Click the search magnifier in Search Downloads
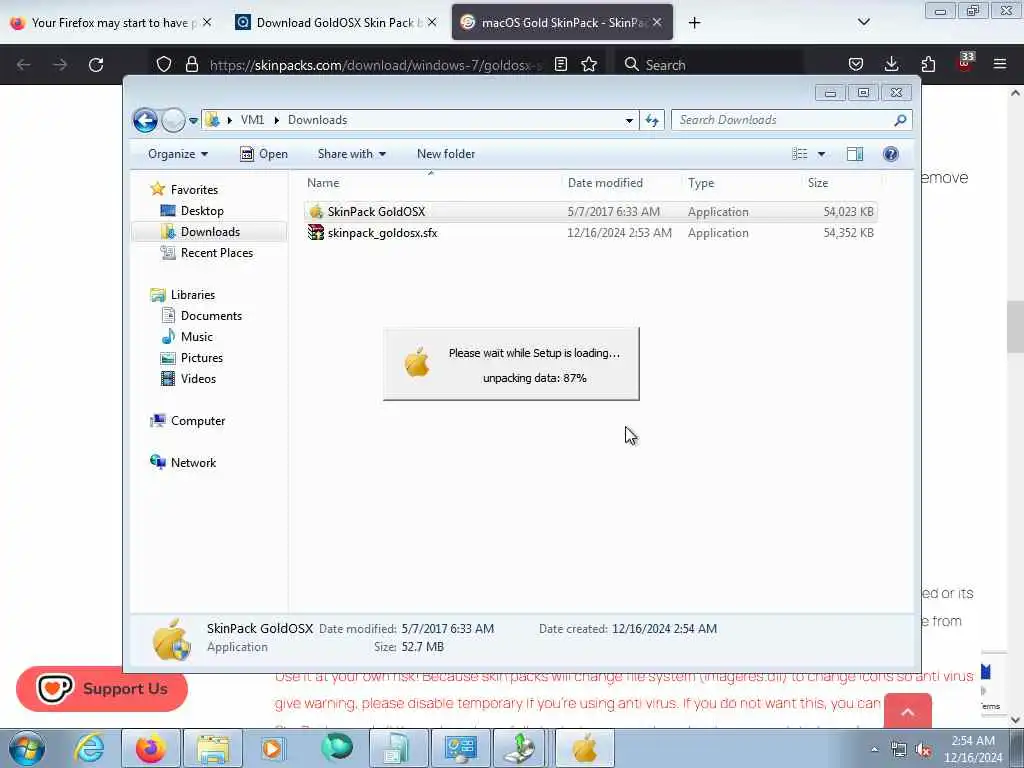The image size is (1024, 768). [x=901, y=120]
